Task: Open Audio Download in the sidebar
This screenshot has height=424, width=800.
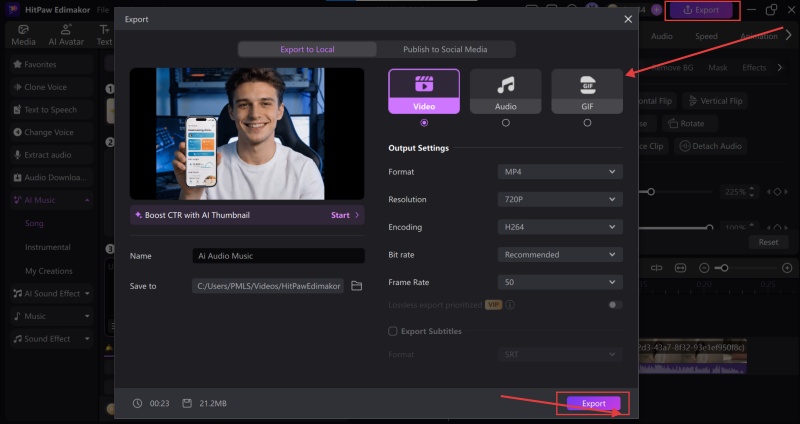Action: (x=51, y=178)
